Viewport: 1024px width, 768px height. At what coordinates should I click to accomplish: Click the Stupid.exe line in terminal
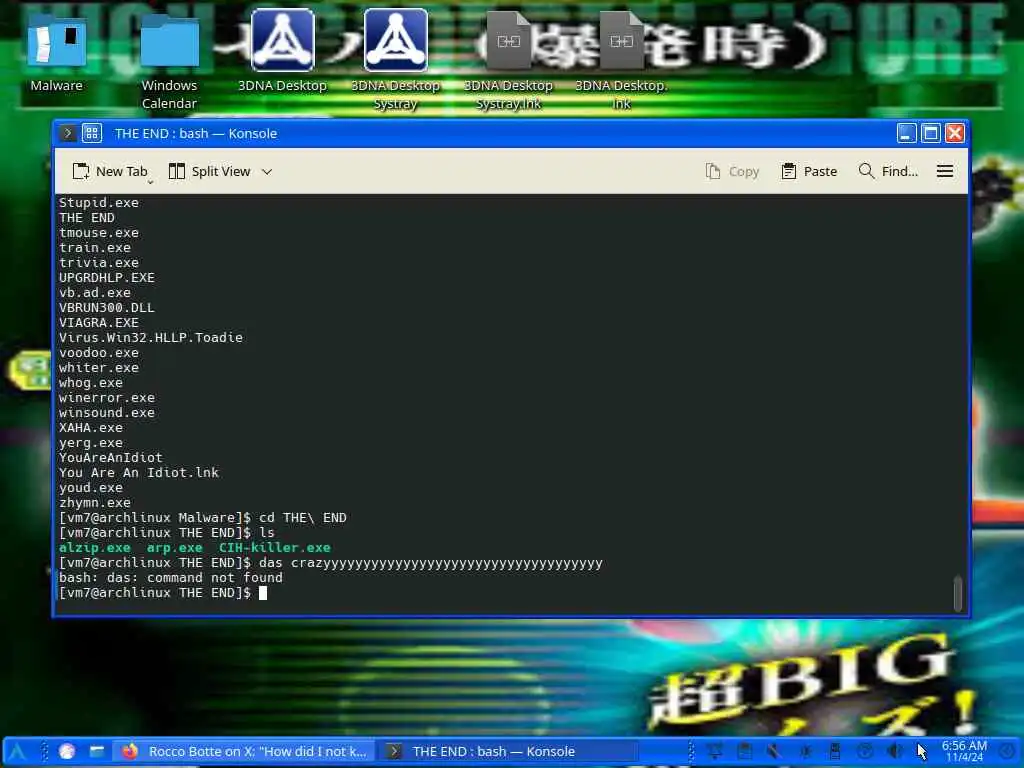point(99,202)
